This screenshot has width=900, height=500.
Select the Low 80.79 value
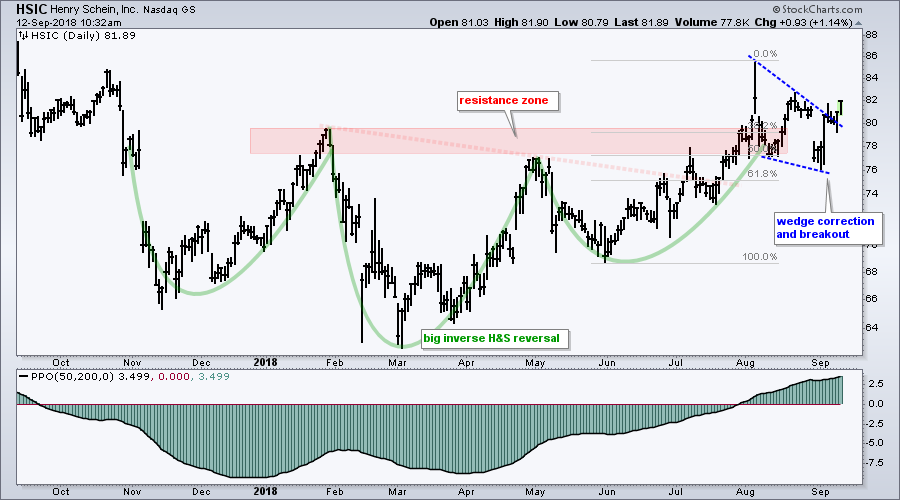581,23
